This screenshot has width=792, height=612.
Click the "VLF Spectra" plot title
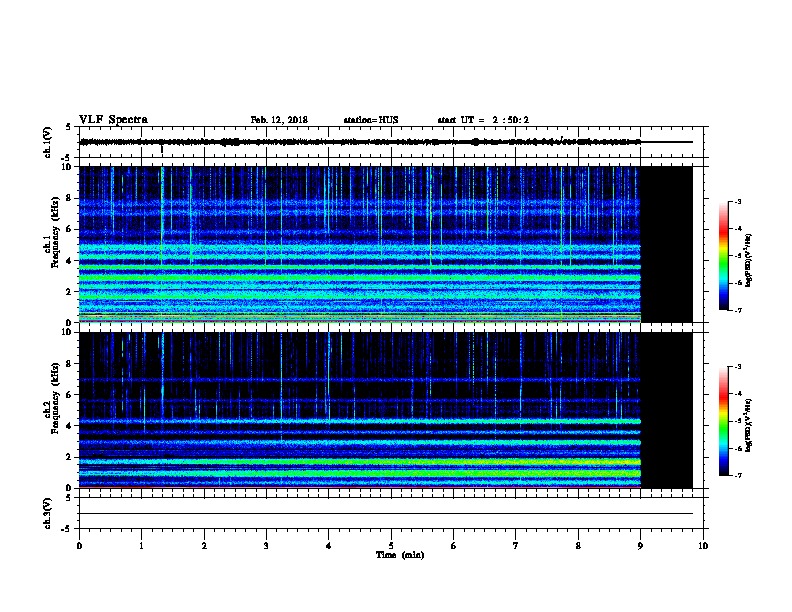pyautogui.click(x=113, y=120)
